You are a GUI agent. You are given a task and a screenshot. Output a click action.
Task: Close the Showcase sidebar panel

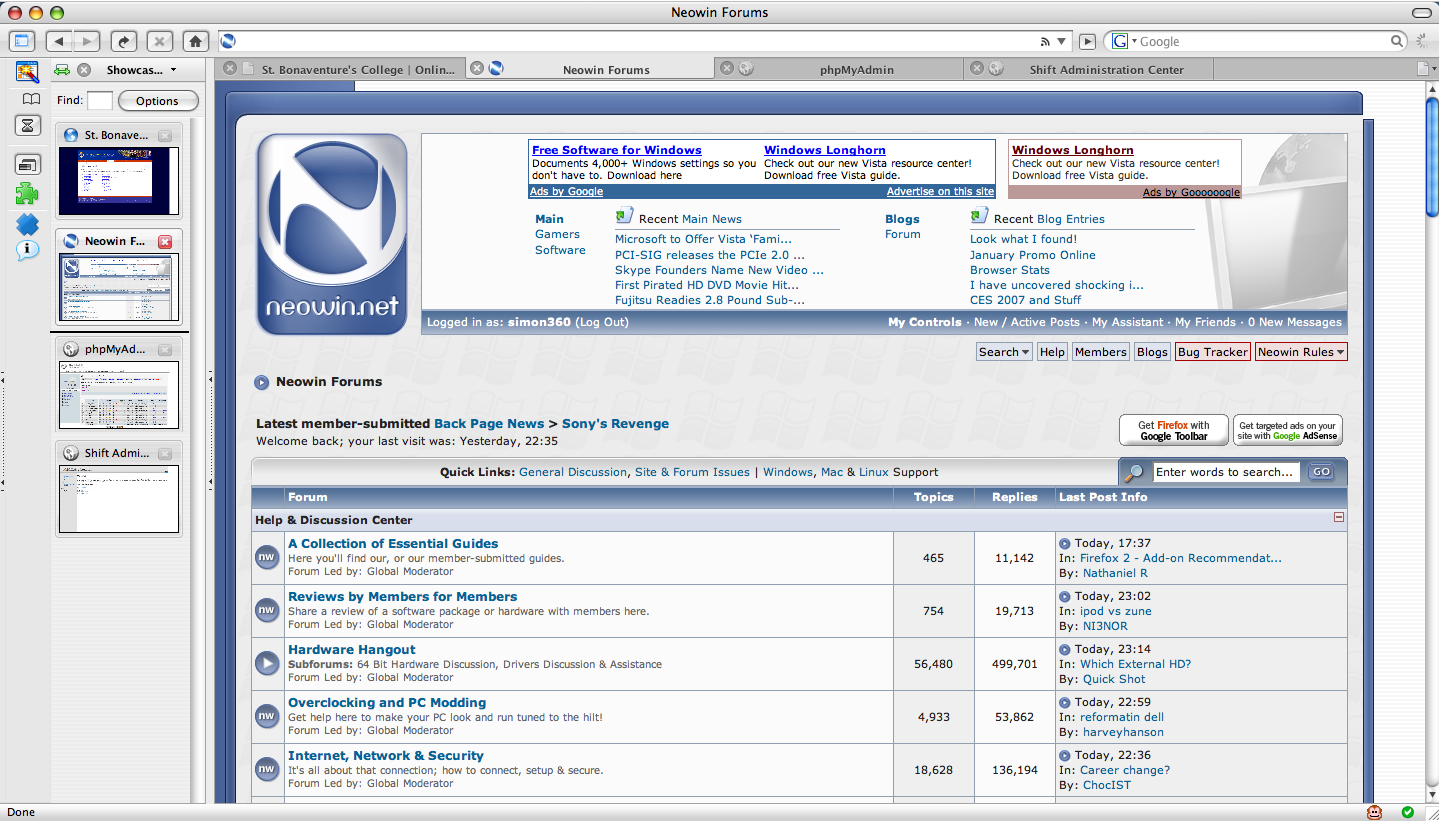coord(84,70)
